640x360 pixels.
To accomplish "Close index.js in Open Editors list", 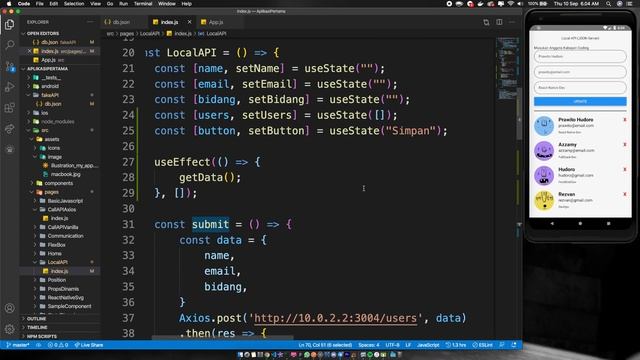I will coord(29,51).
